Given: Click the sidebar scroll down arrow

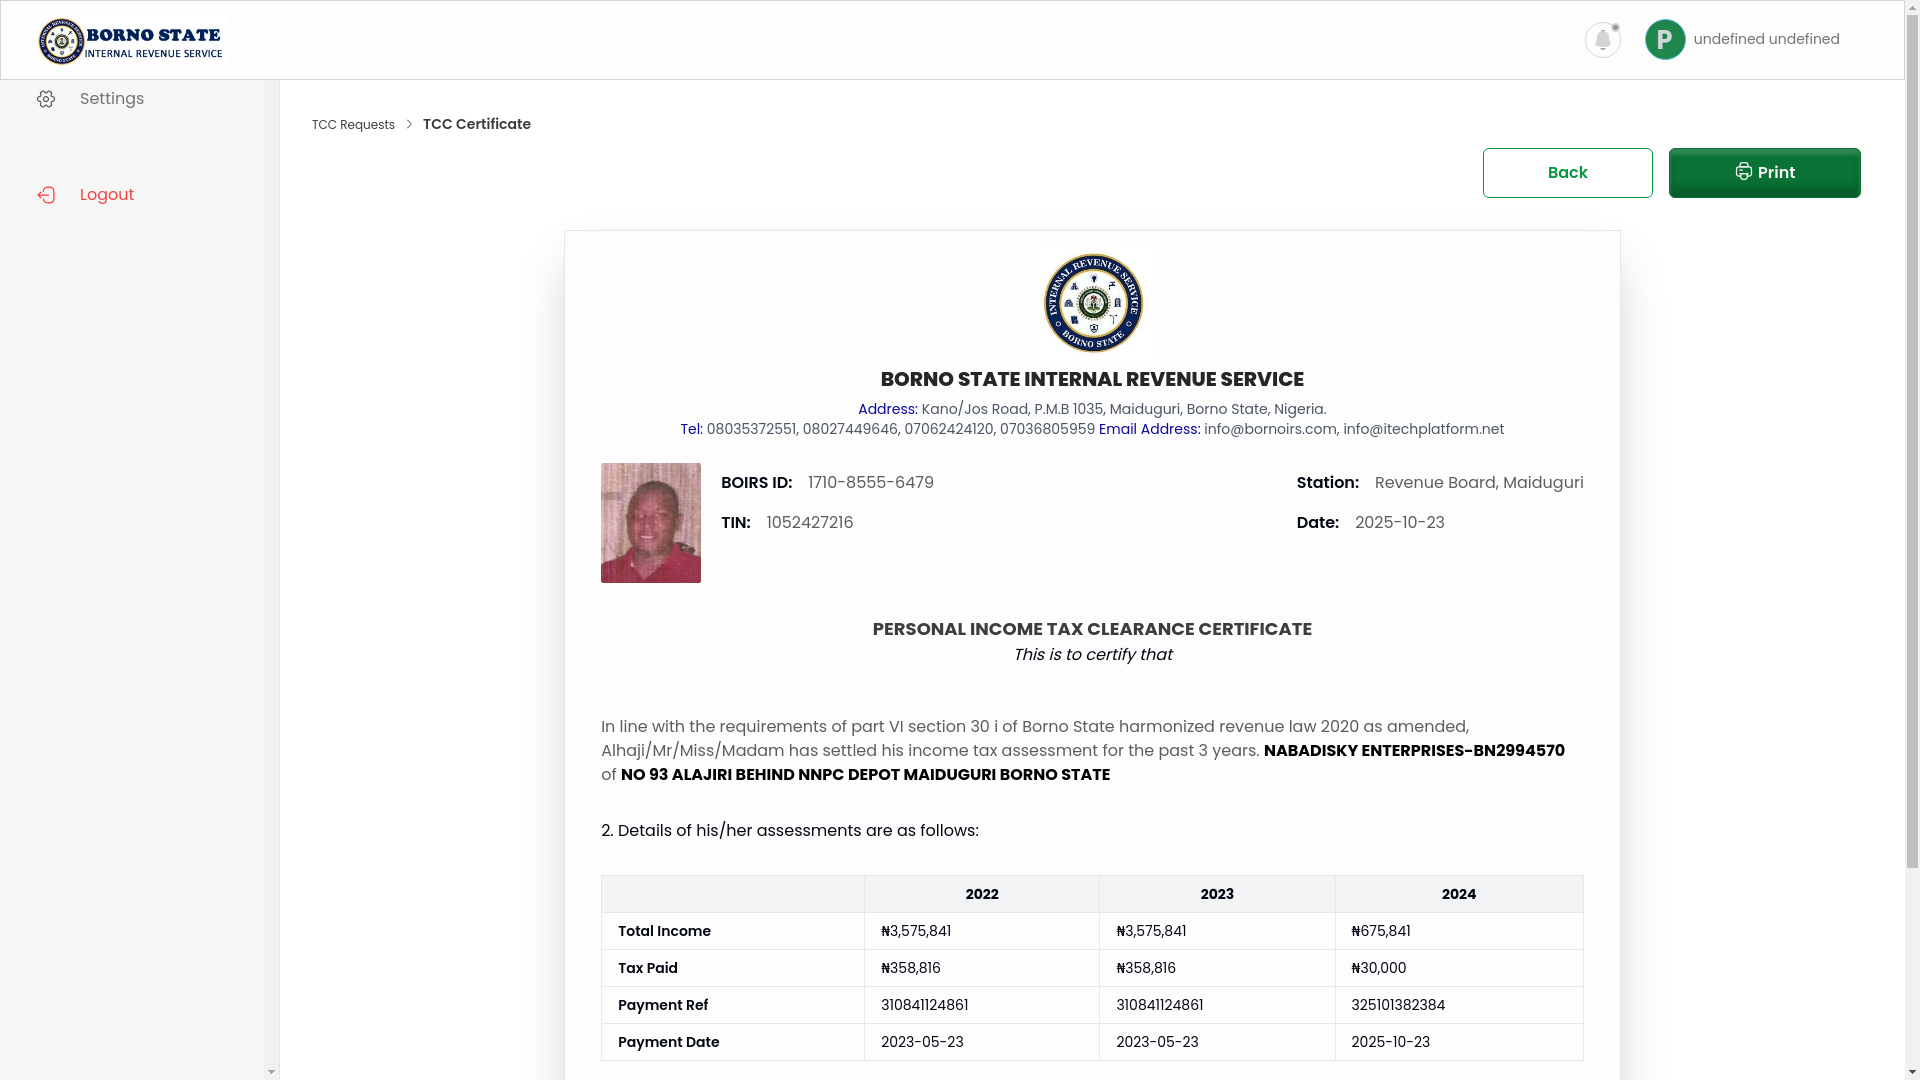Looking at the screenshot, I should [271, 1072].
